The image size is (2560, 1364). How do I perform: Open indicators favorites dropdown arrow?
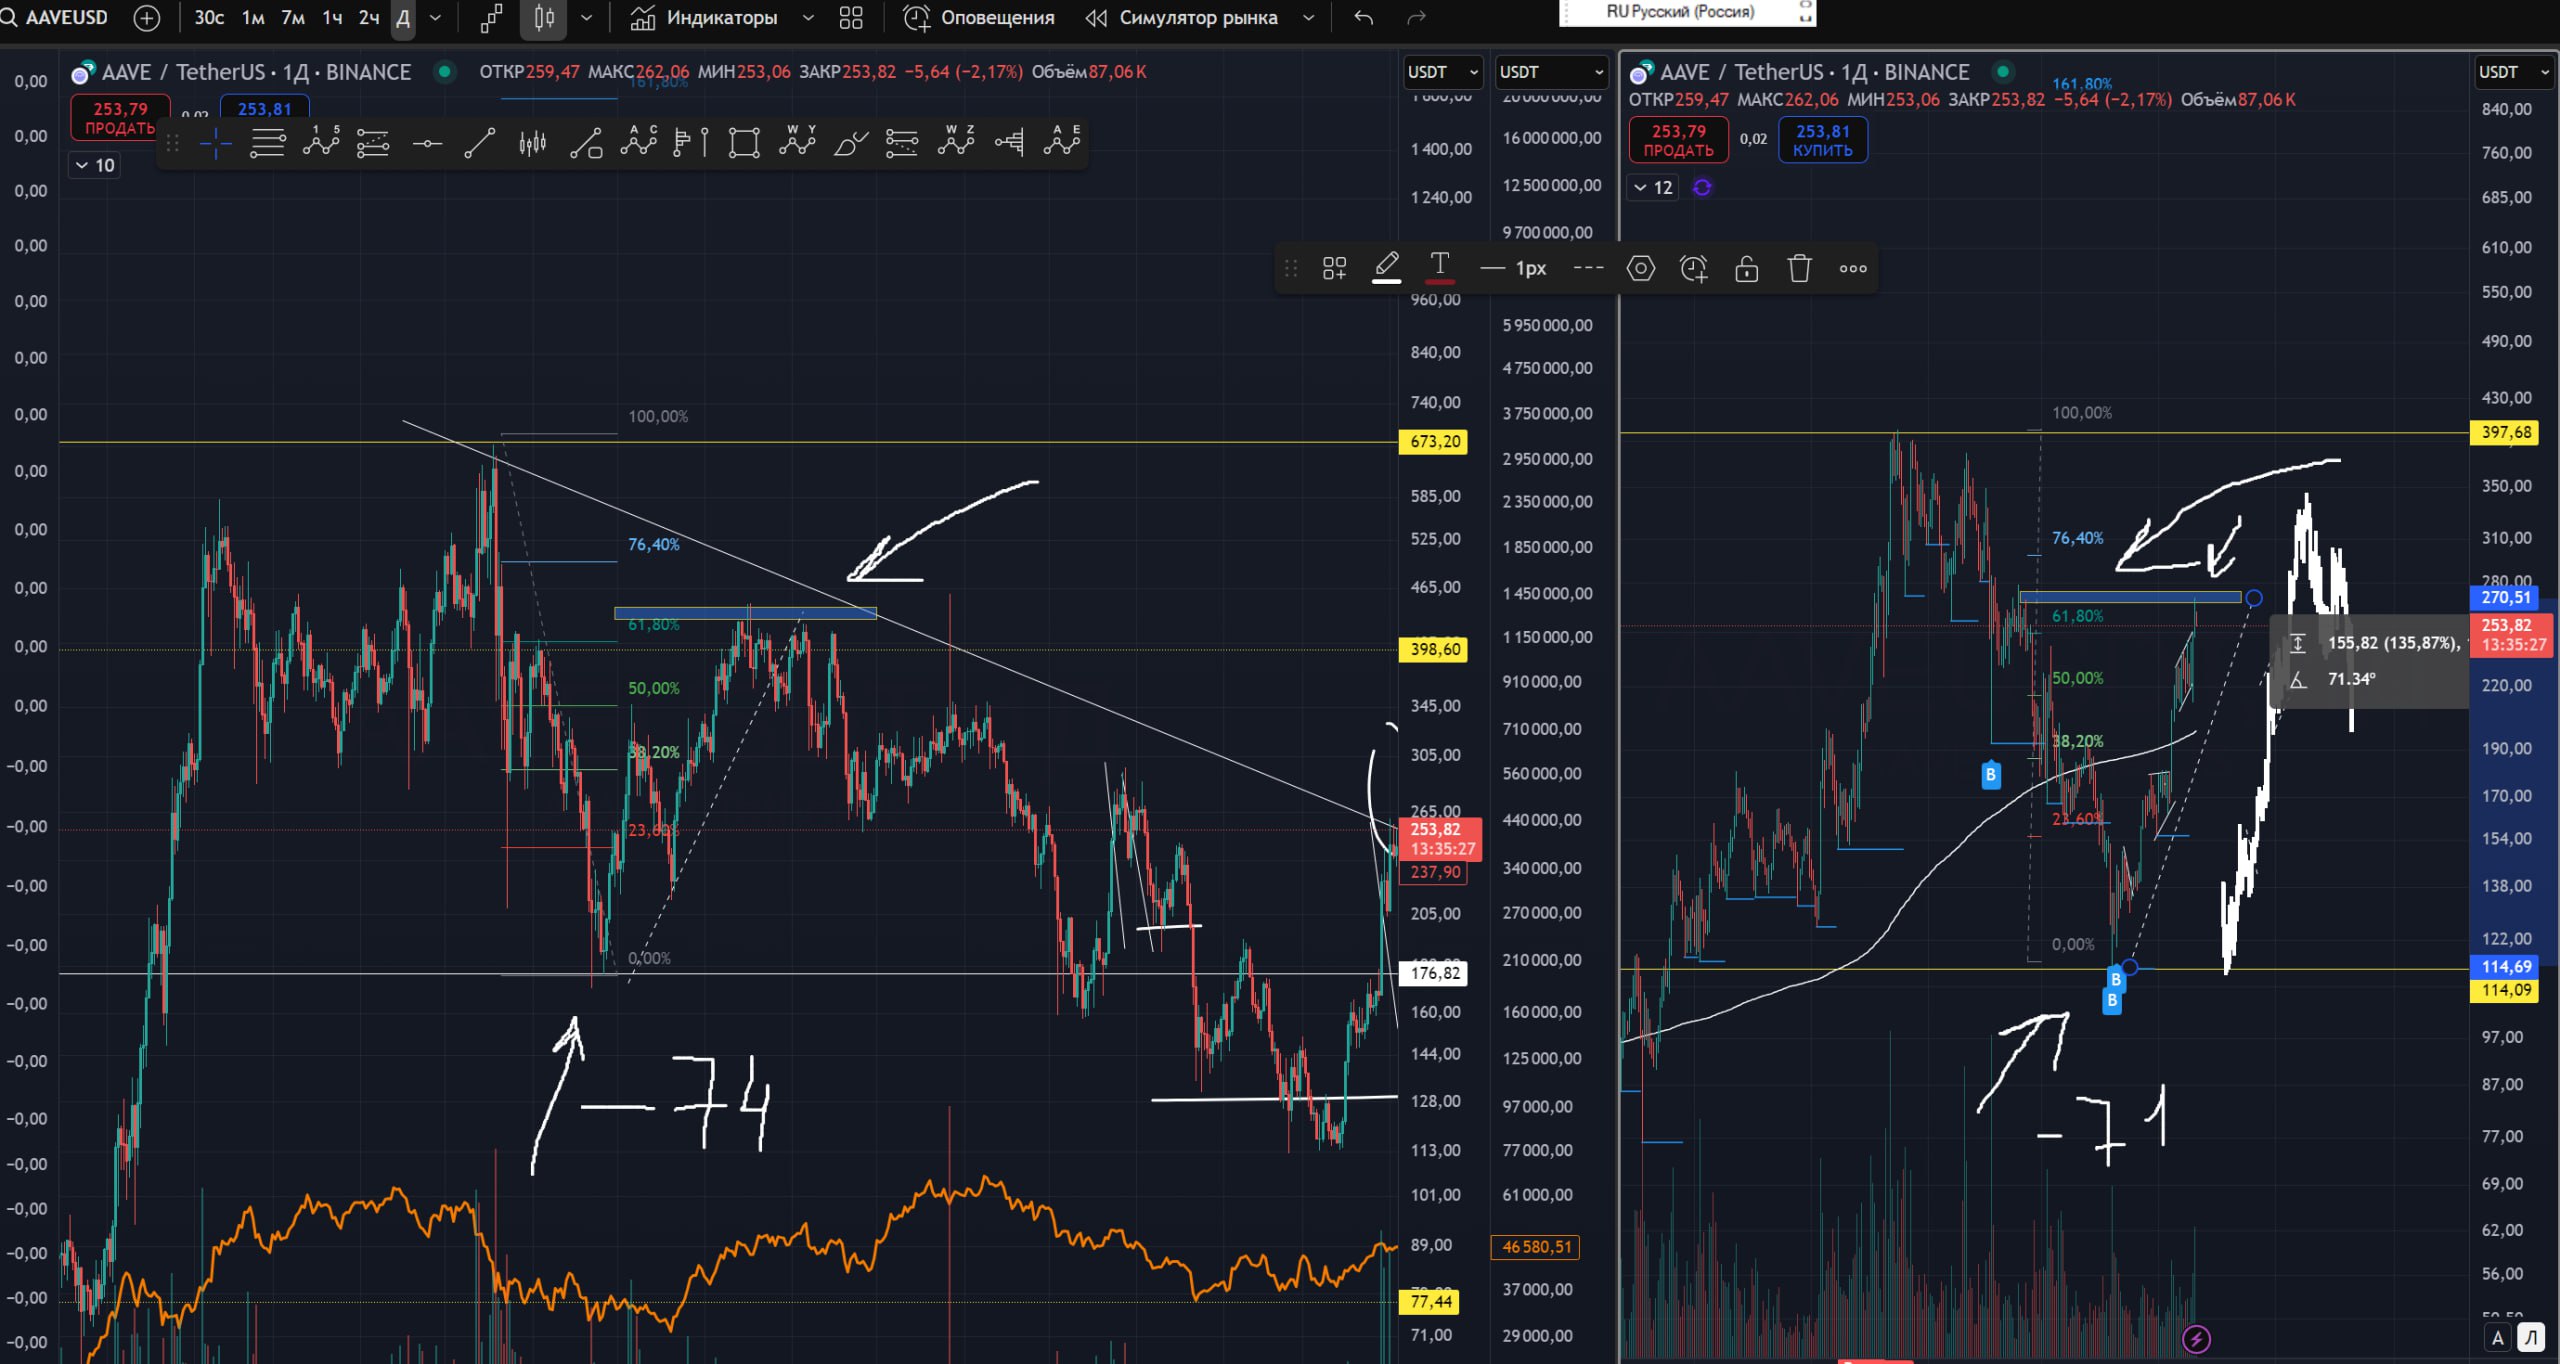coord(808,18)
